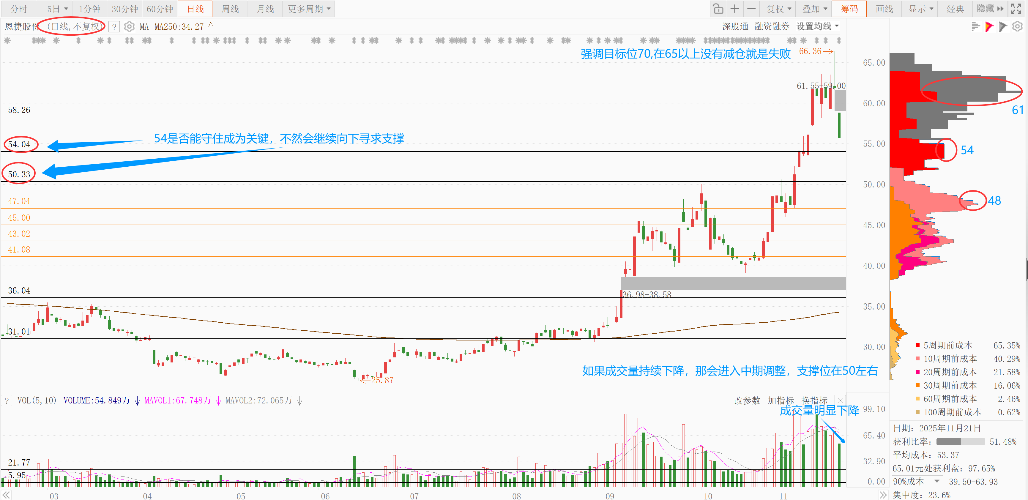The width and height of the screenshot is (1028, 500).
Task: Click the 深股通 label
Action: pyautogui.click(x=734, y=27)
